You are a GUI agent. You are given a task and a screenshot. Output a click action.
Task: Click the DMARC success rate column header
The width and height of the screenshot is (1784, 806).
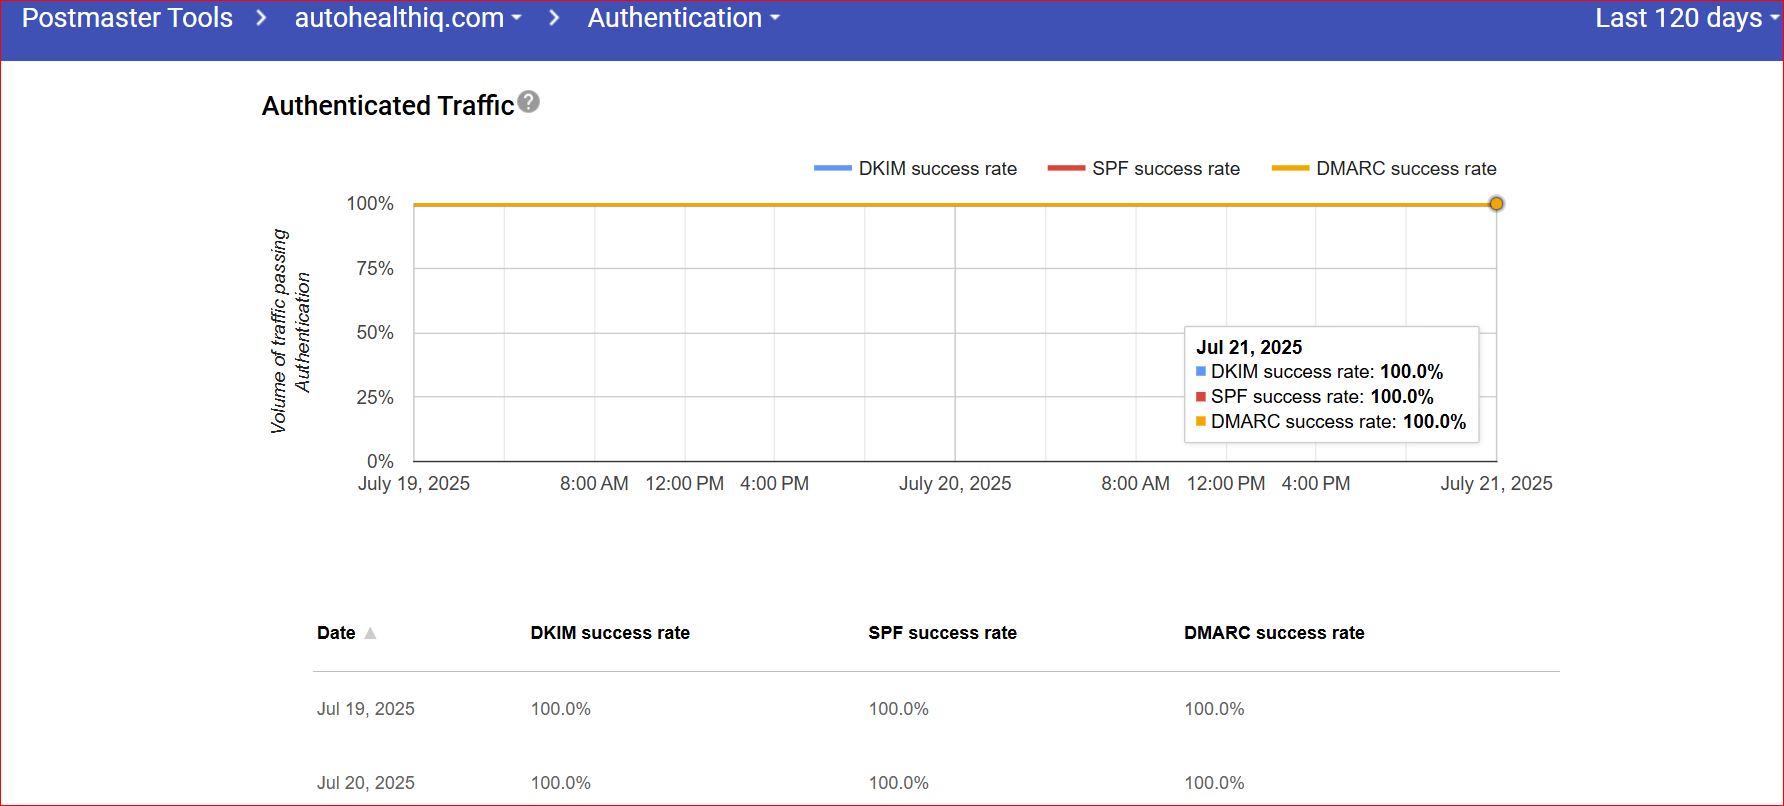[1274, 633]
